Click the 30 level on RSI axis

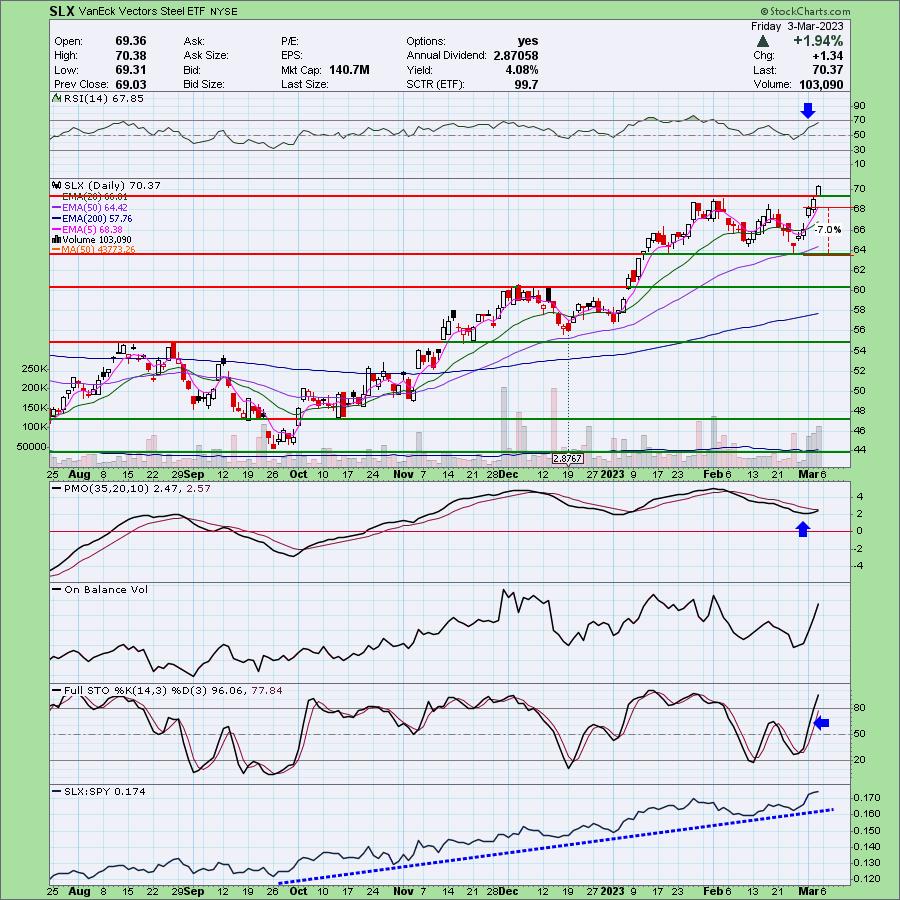coord(860,149)
